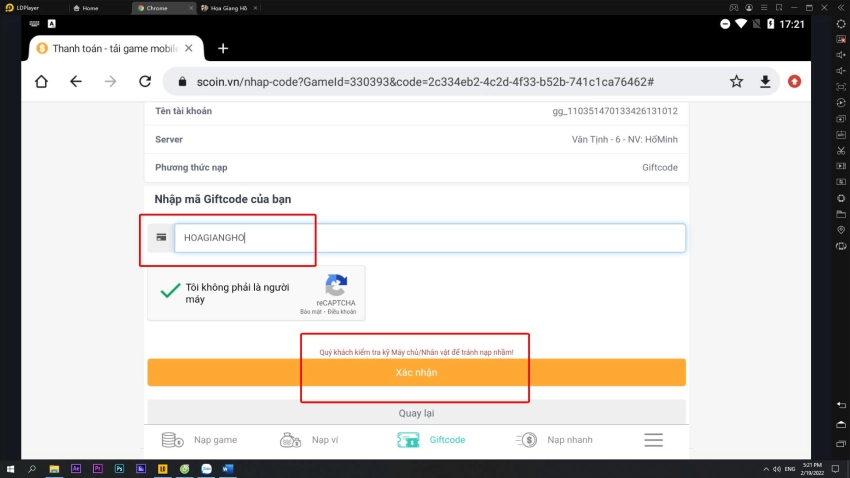This screenshot has height=478, width=850.
Task: Click the browser back arrow
Action: click(76, 82)
